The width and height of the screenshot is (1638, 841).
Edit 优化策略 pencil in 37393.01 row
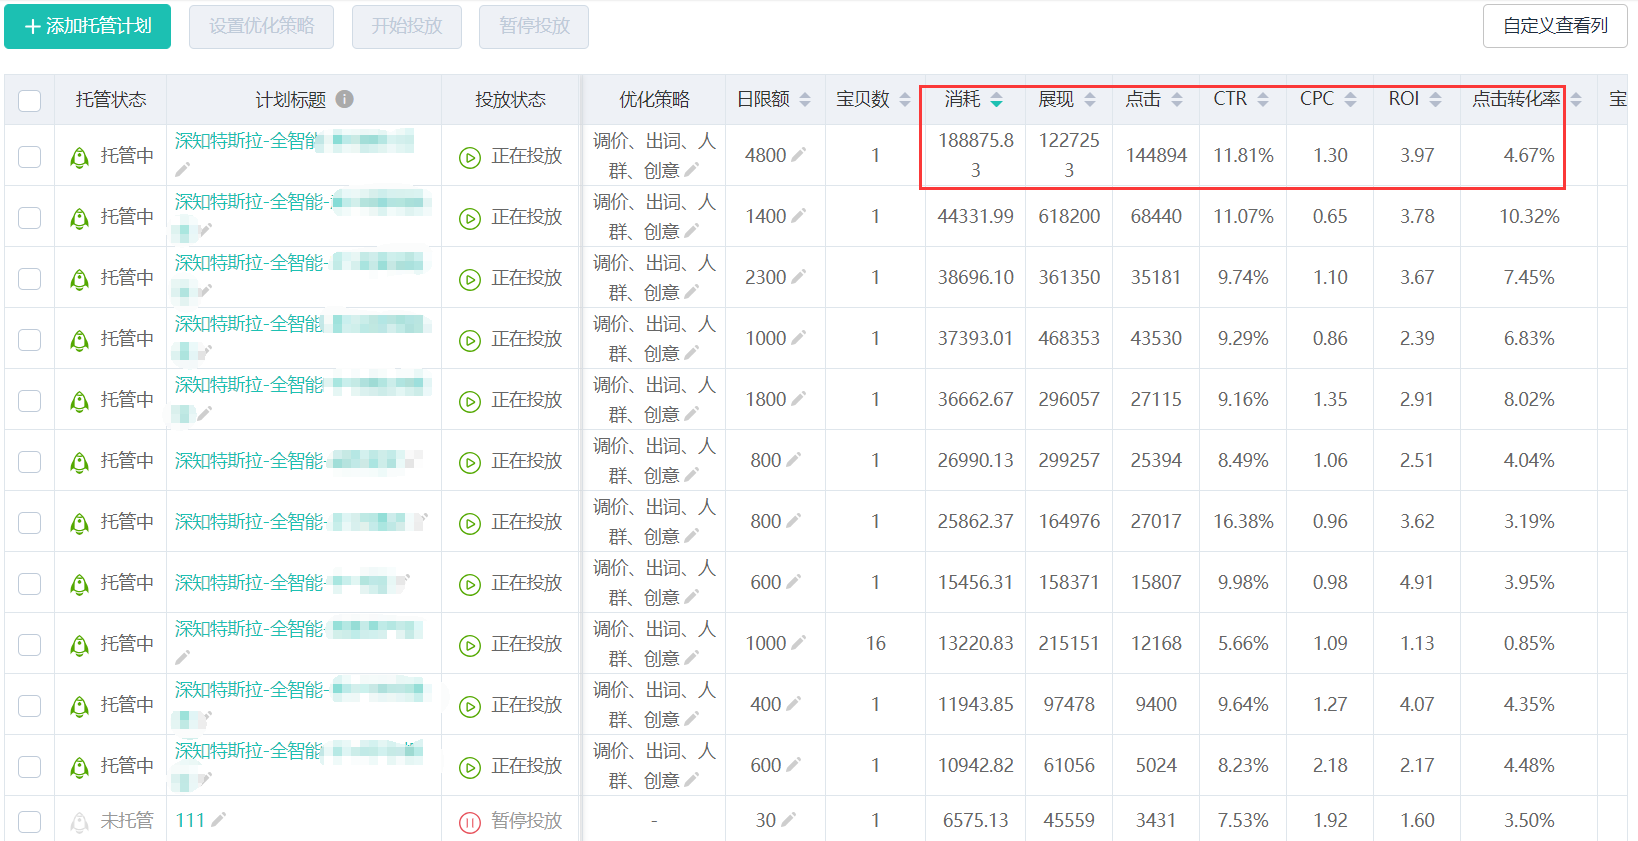[x=691, y=353]
